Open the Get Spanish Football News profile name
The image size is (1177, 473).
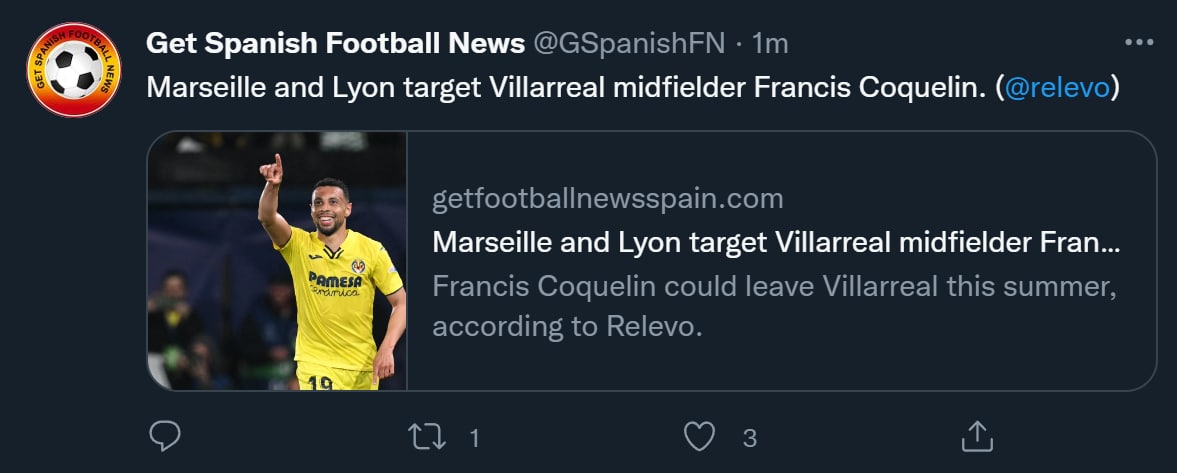click(336, 43)
